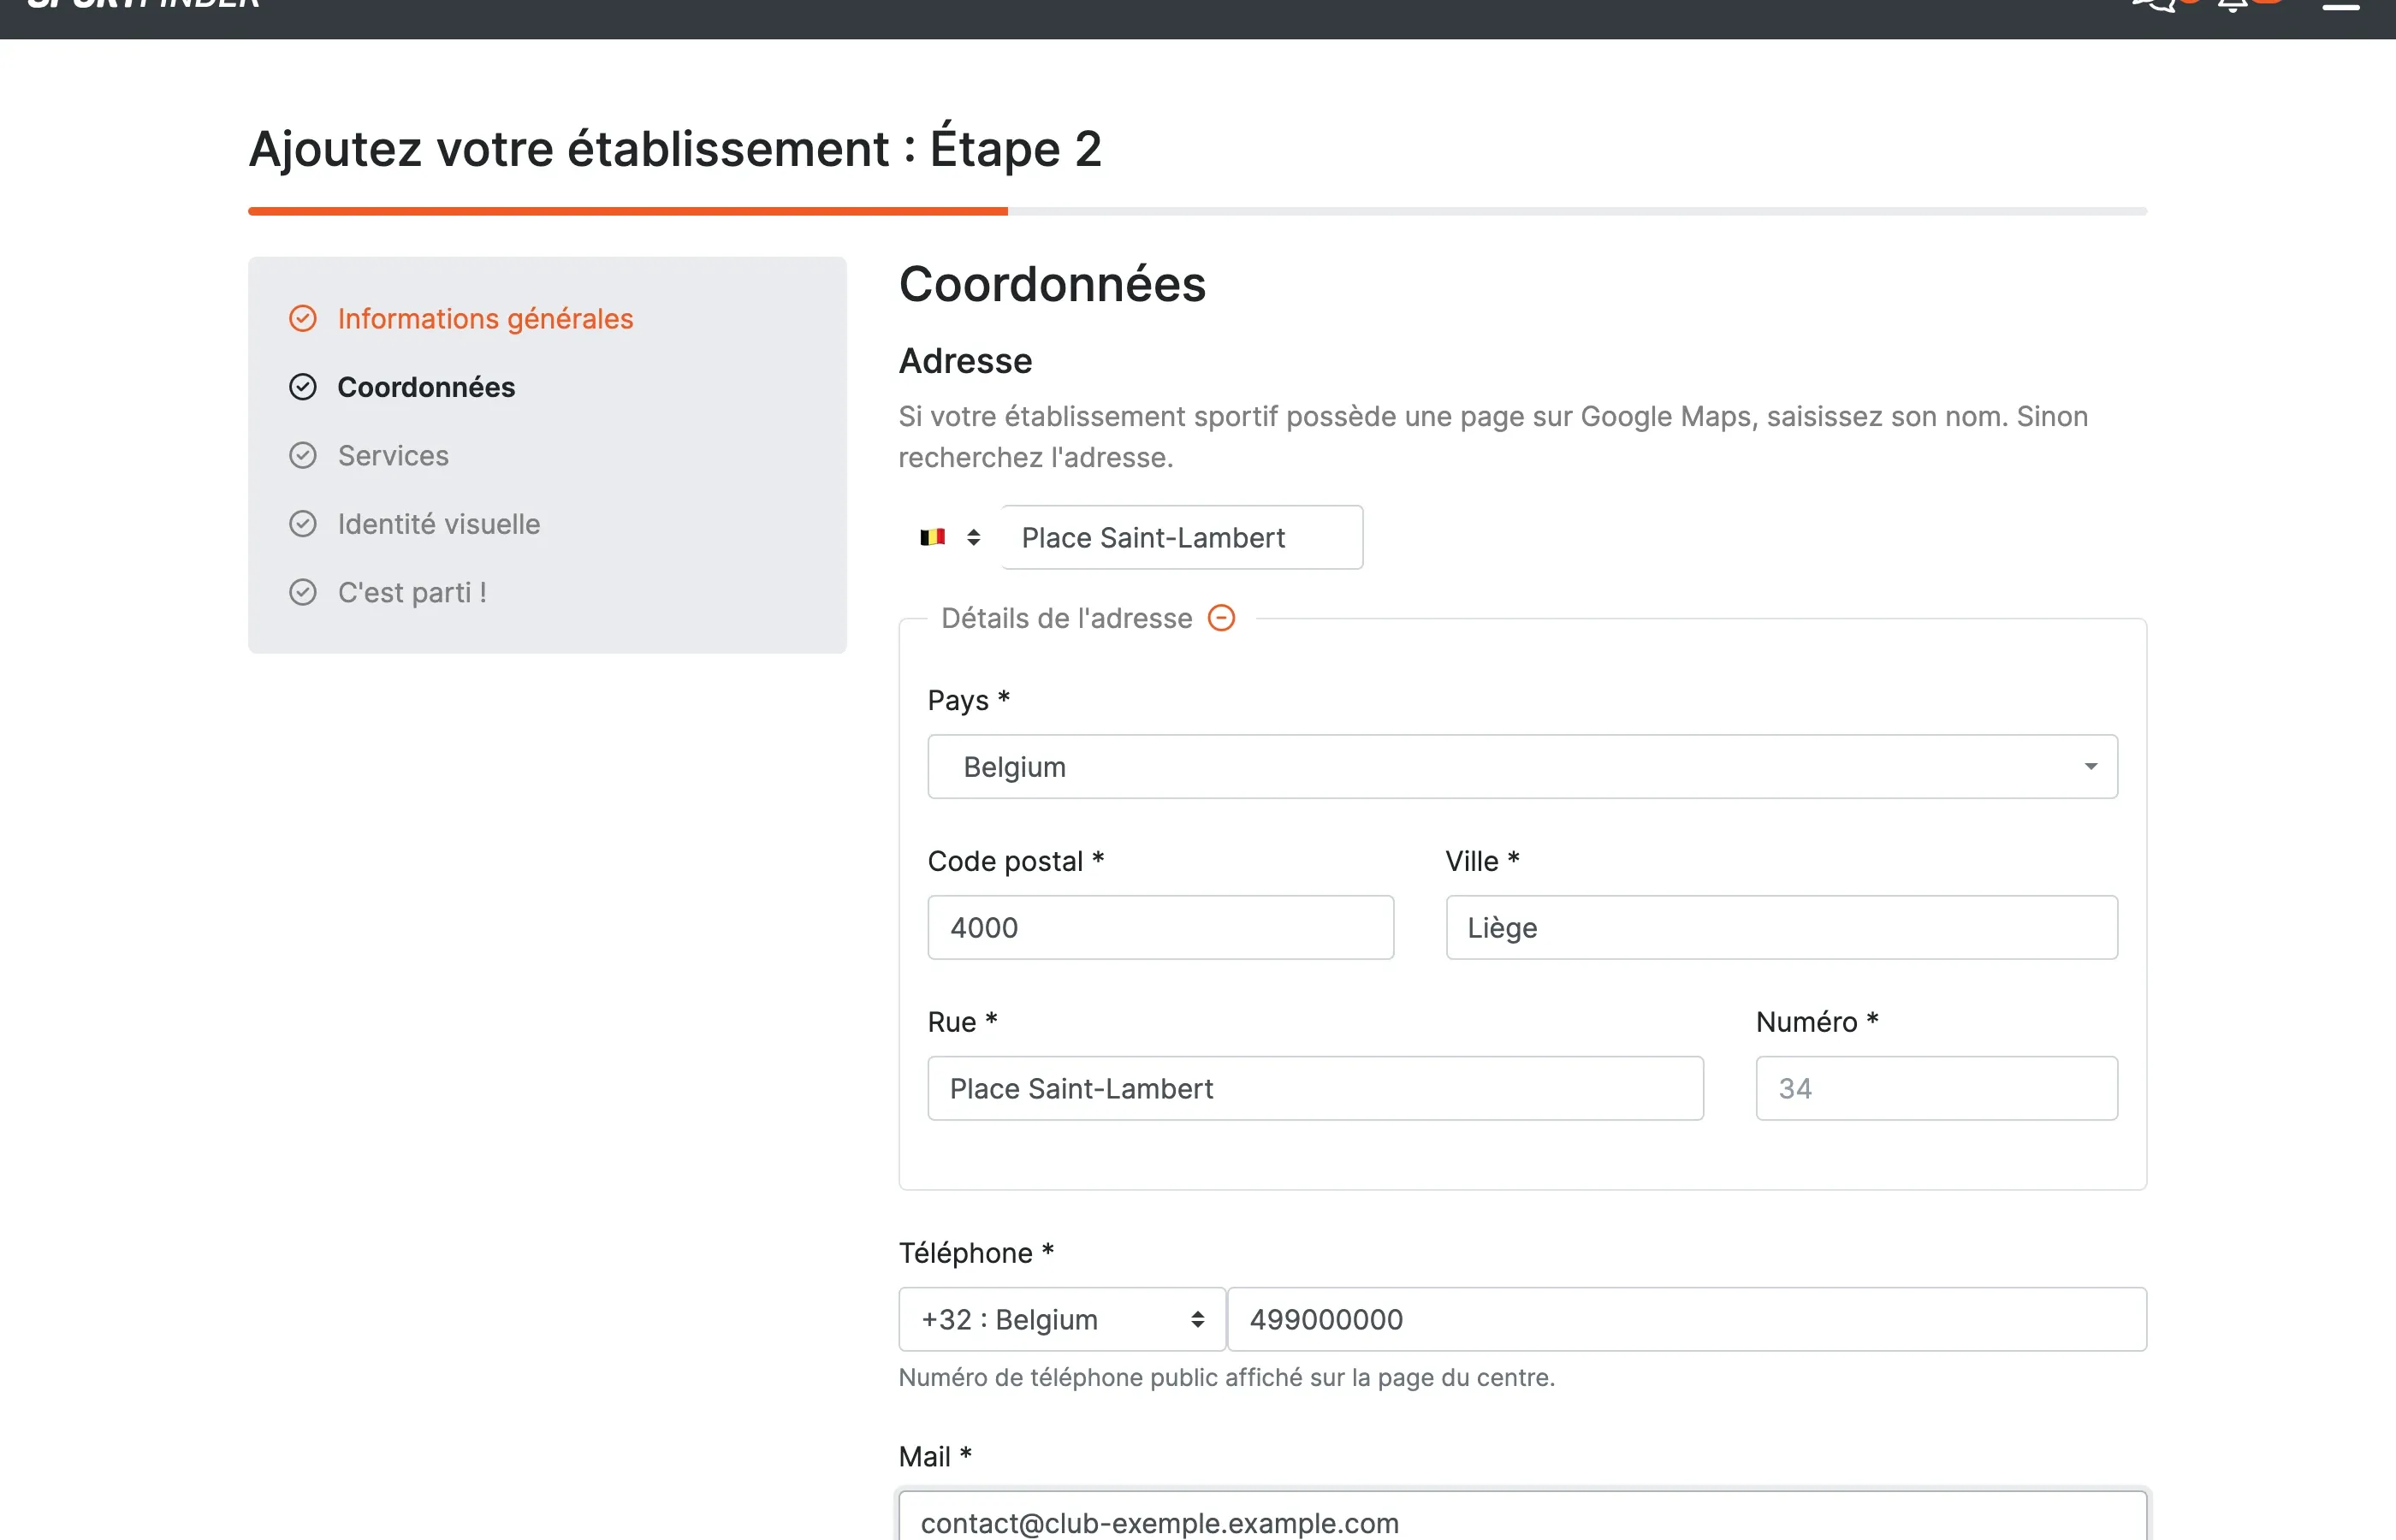Click the Google Maps help text under Adresse
2396x1540 pixels.
1493,437
